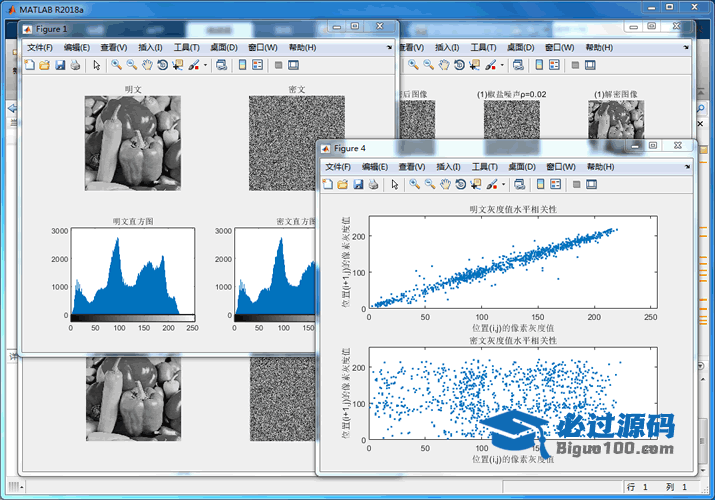Click New Figure icon in Figure 1 toolbar
The width and height of the screenshot is (715, 500).
pos(30,65)
